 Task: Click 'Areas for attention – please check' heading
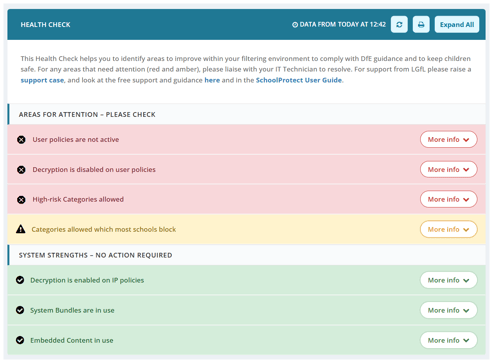[87, 114]
